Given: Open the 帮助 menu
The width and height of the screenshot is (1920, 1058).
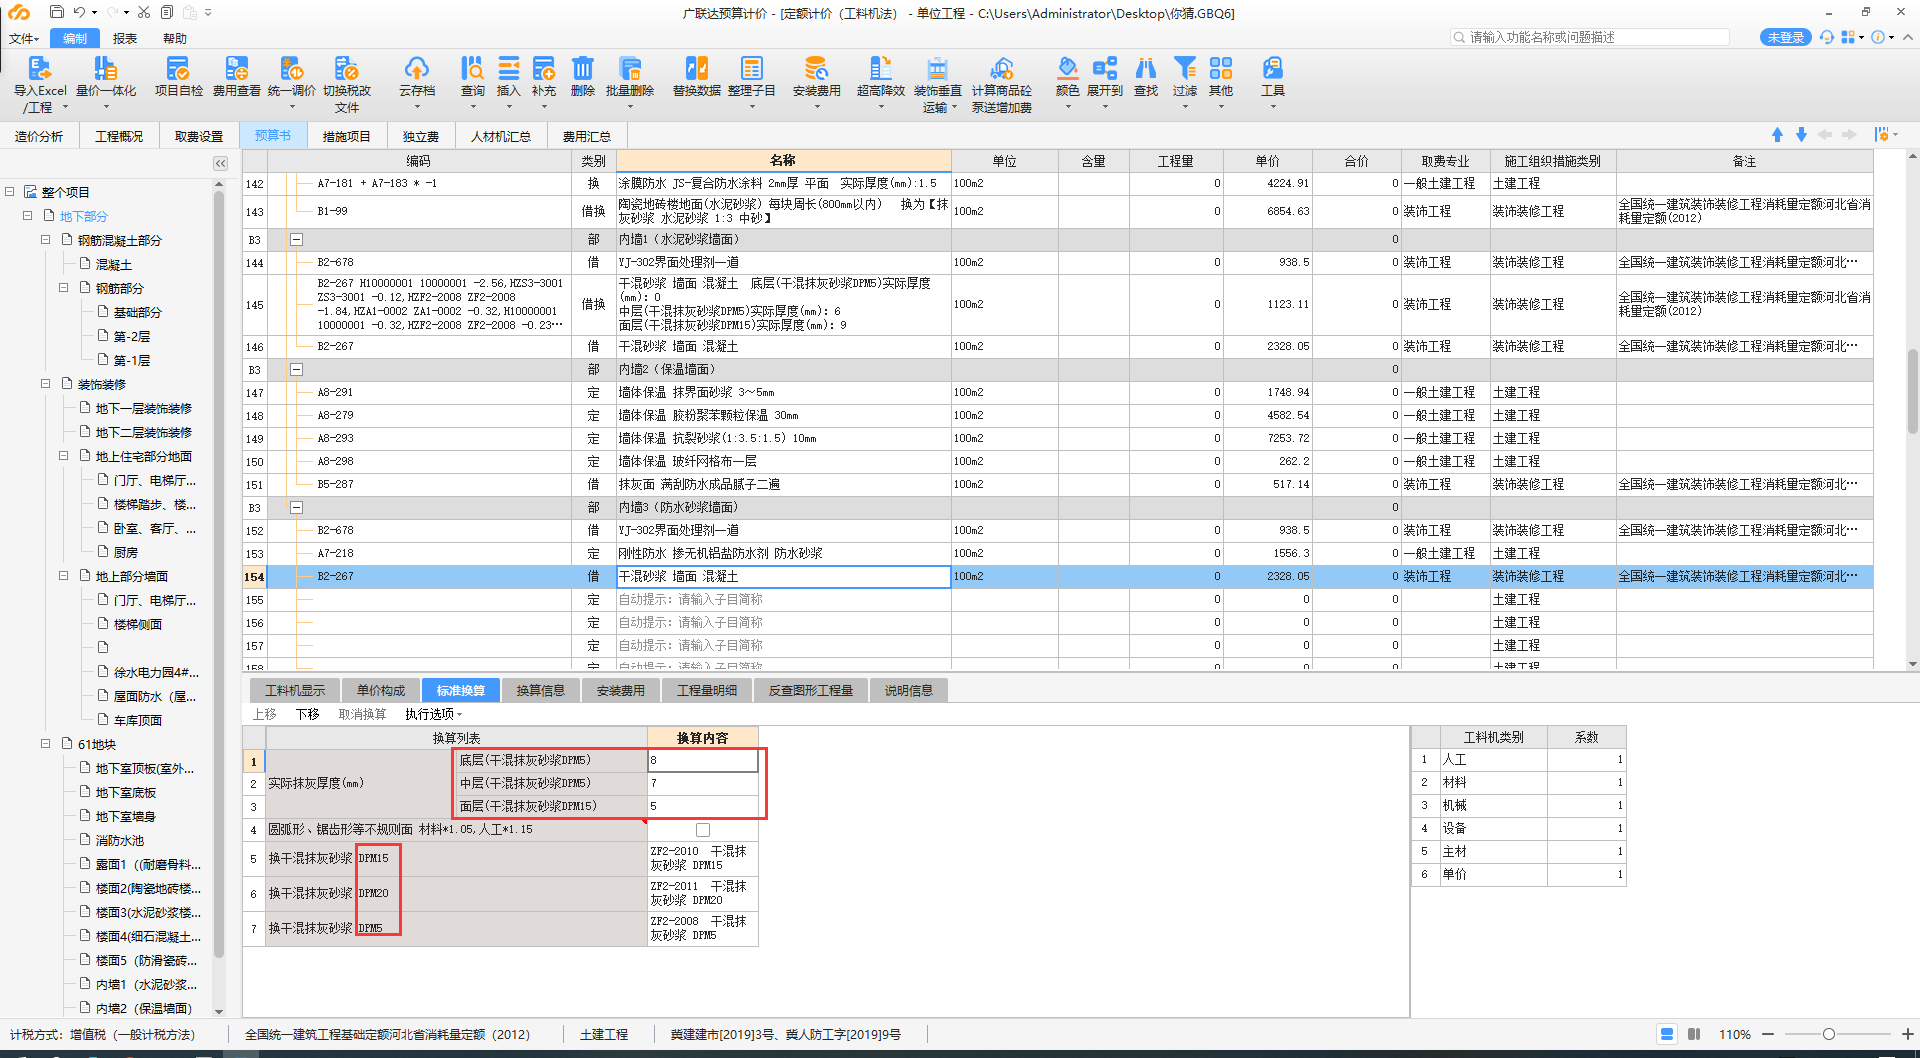Looking at the screenshot, I should pyautogui.click(x=175, y=38).
